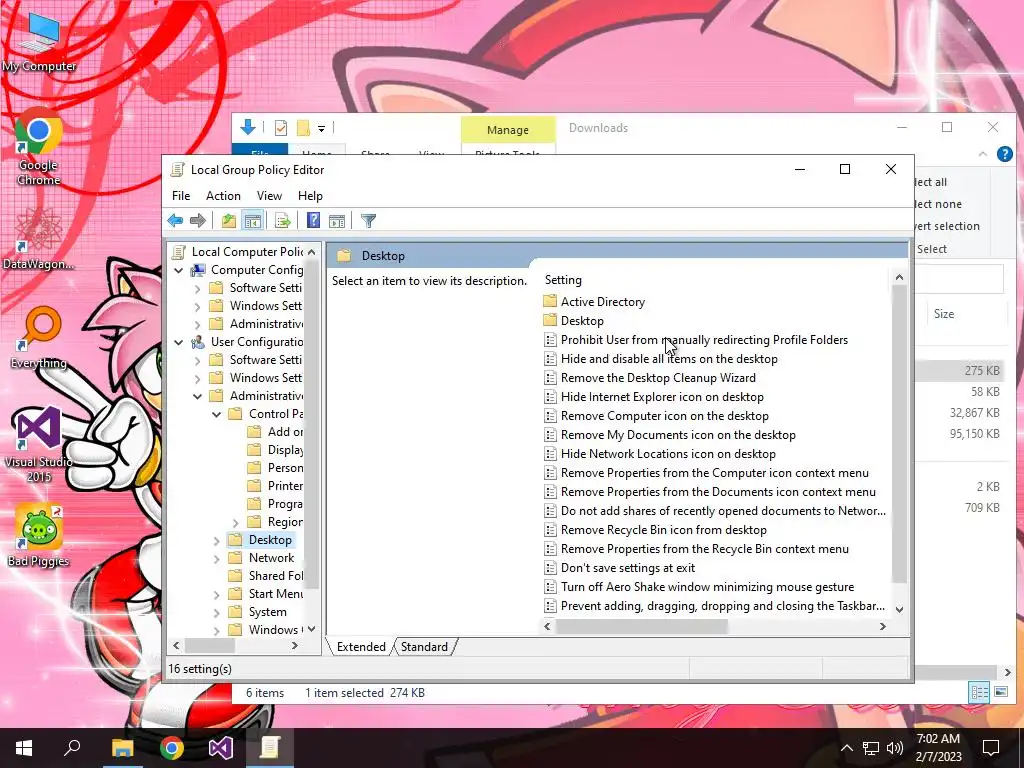1024x768 pixels.
Task: Collapse the User Configuration node
Action: click(178, 342)
